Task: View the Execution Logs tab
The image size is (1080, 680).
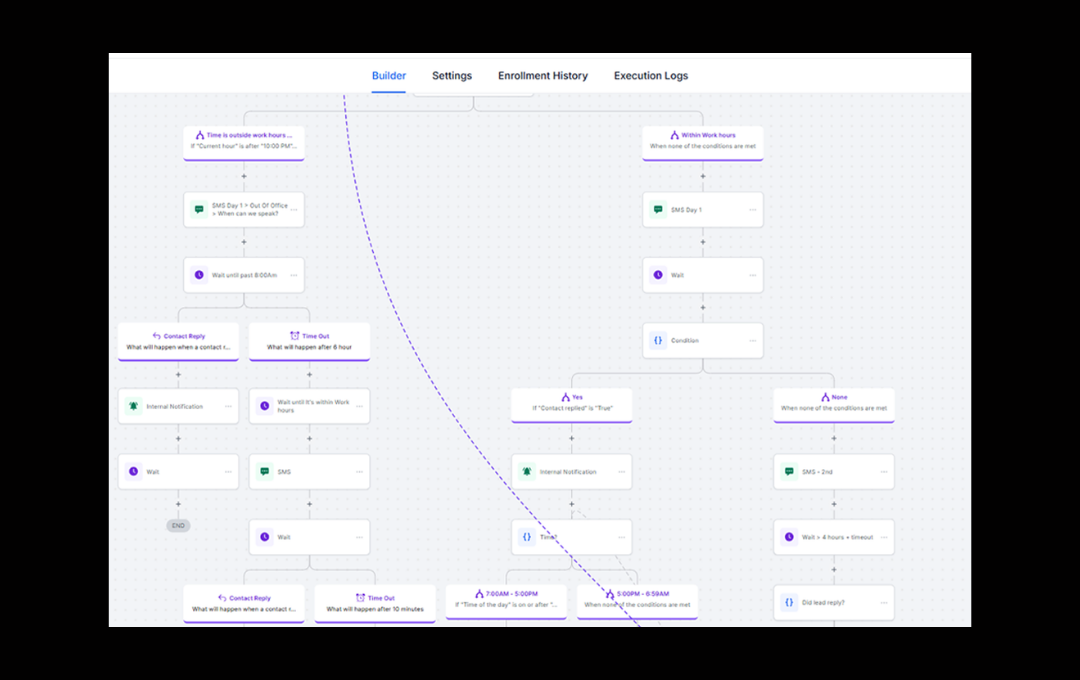Action: click(x=651, y=76)
